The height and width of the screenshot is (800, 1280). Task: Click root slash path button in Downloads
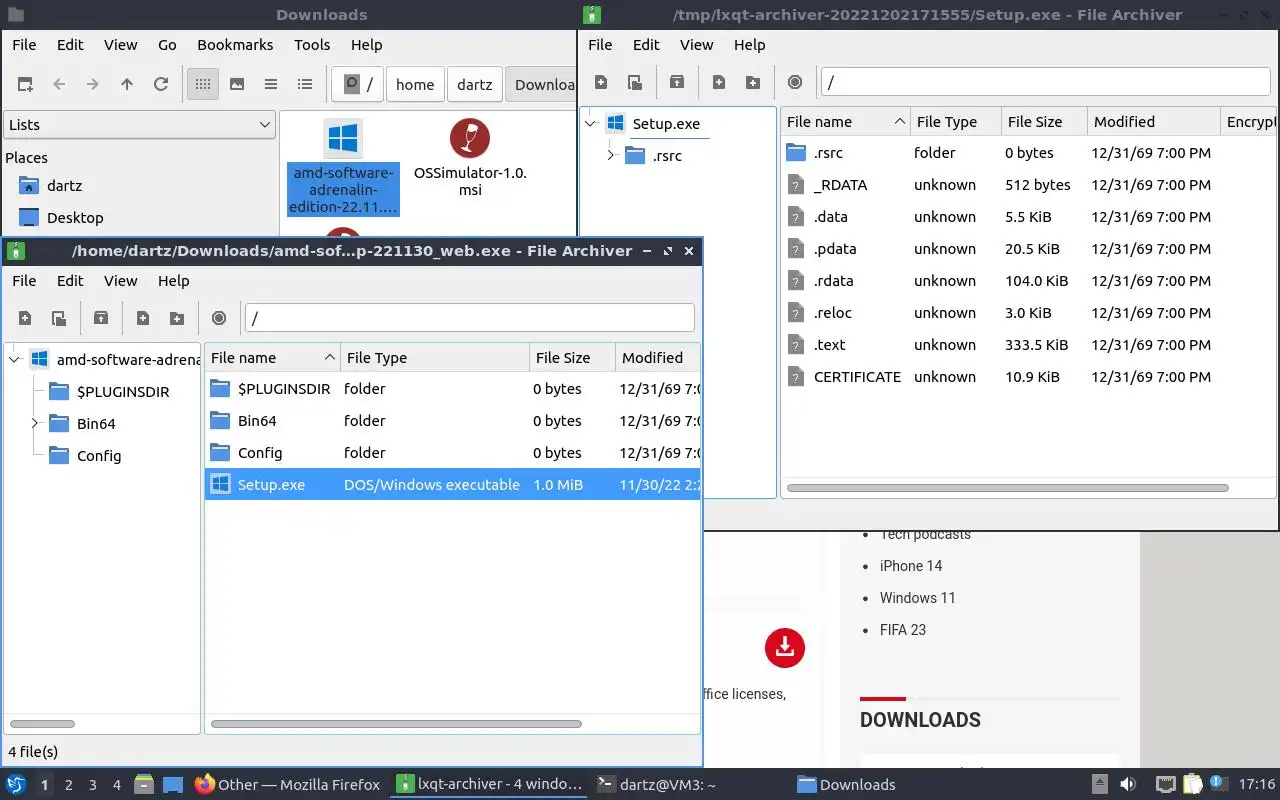[x=359, y=85]
